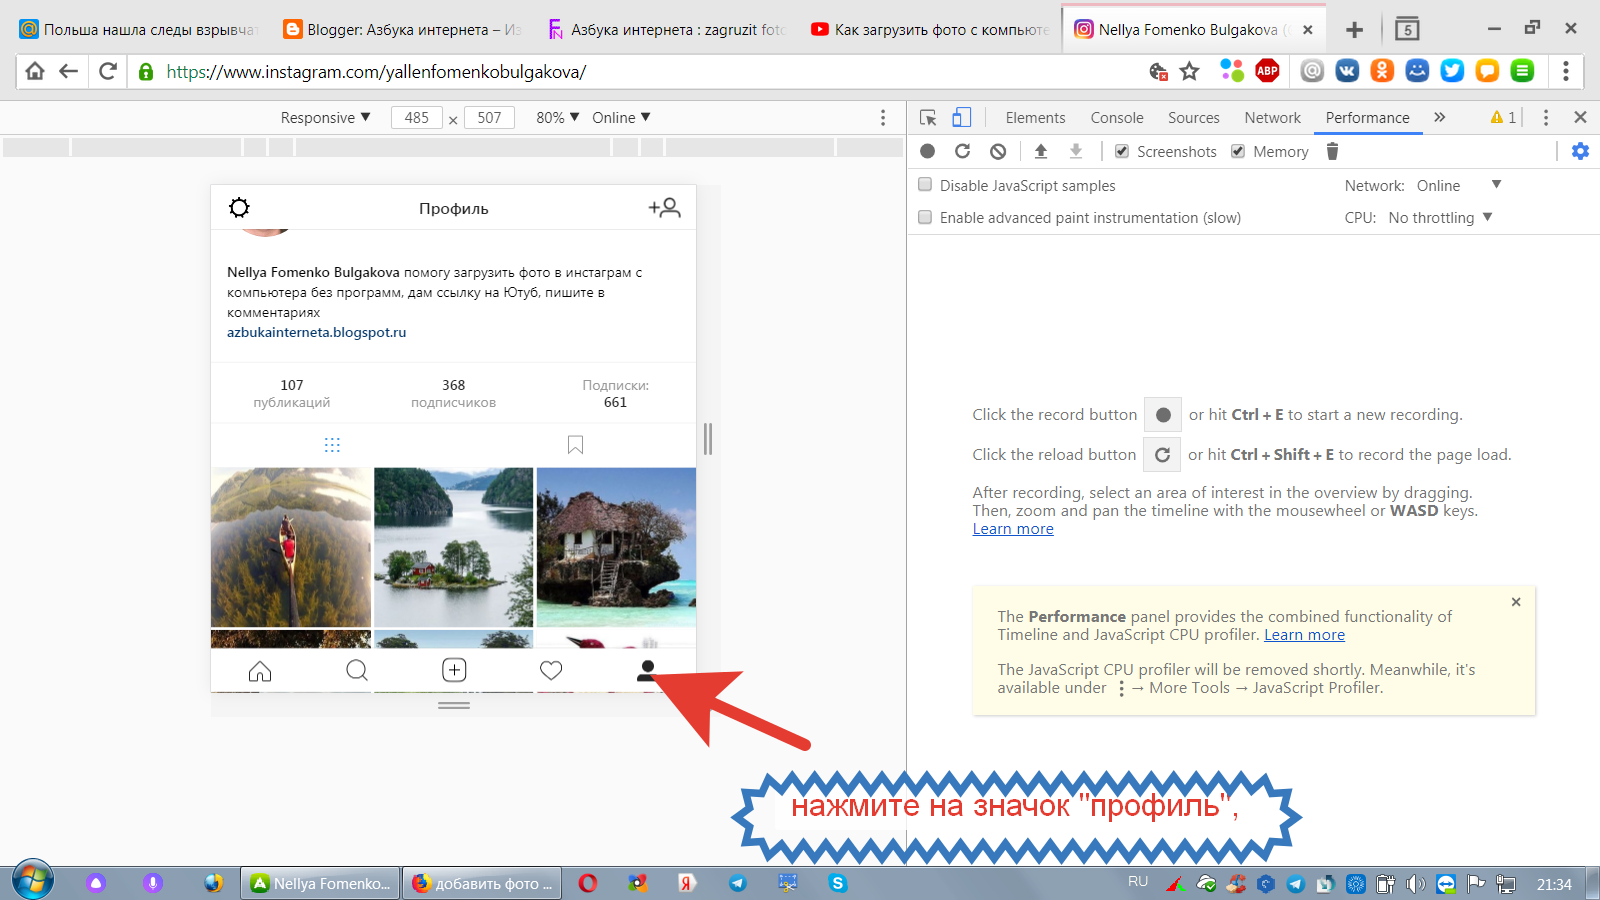Viewport: 1600px width, 900px height.
Task: Collect garbage trash can icon
Action: 1332,151
